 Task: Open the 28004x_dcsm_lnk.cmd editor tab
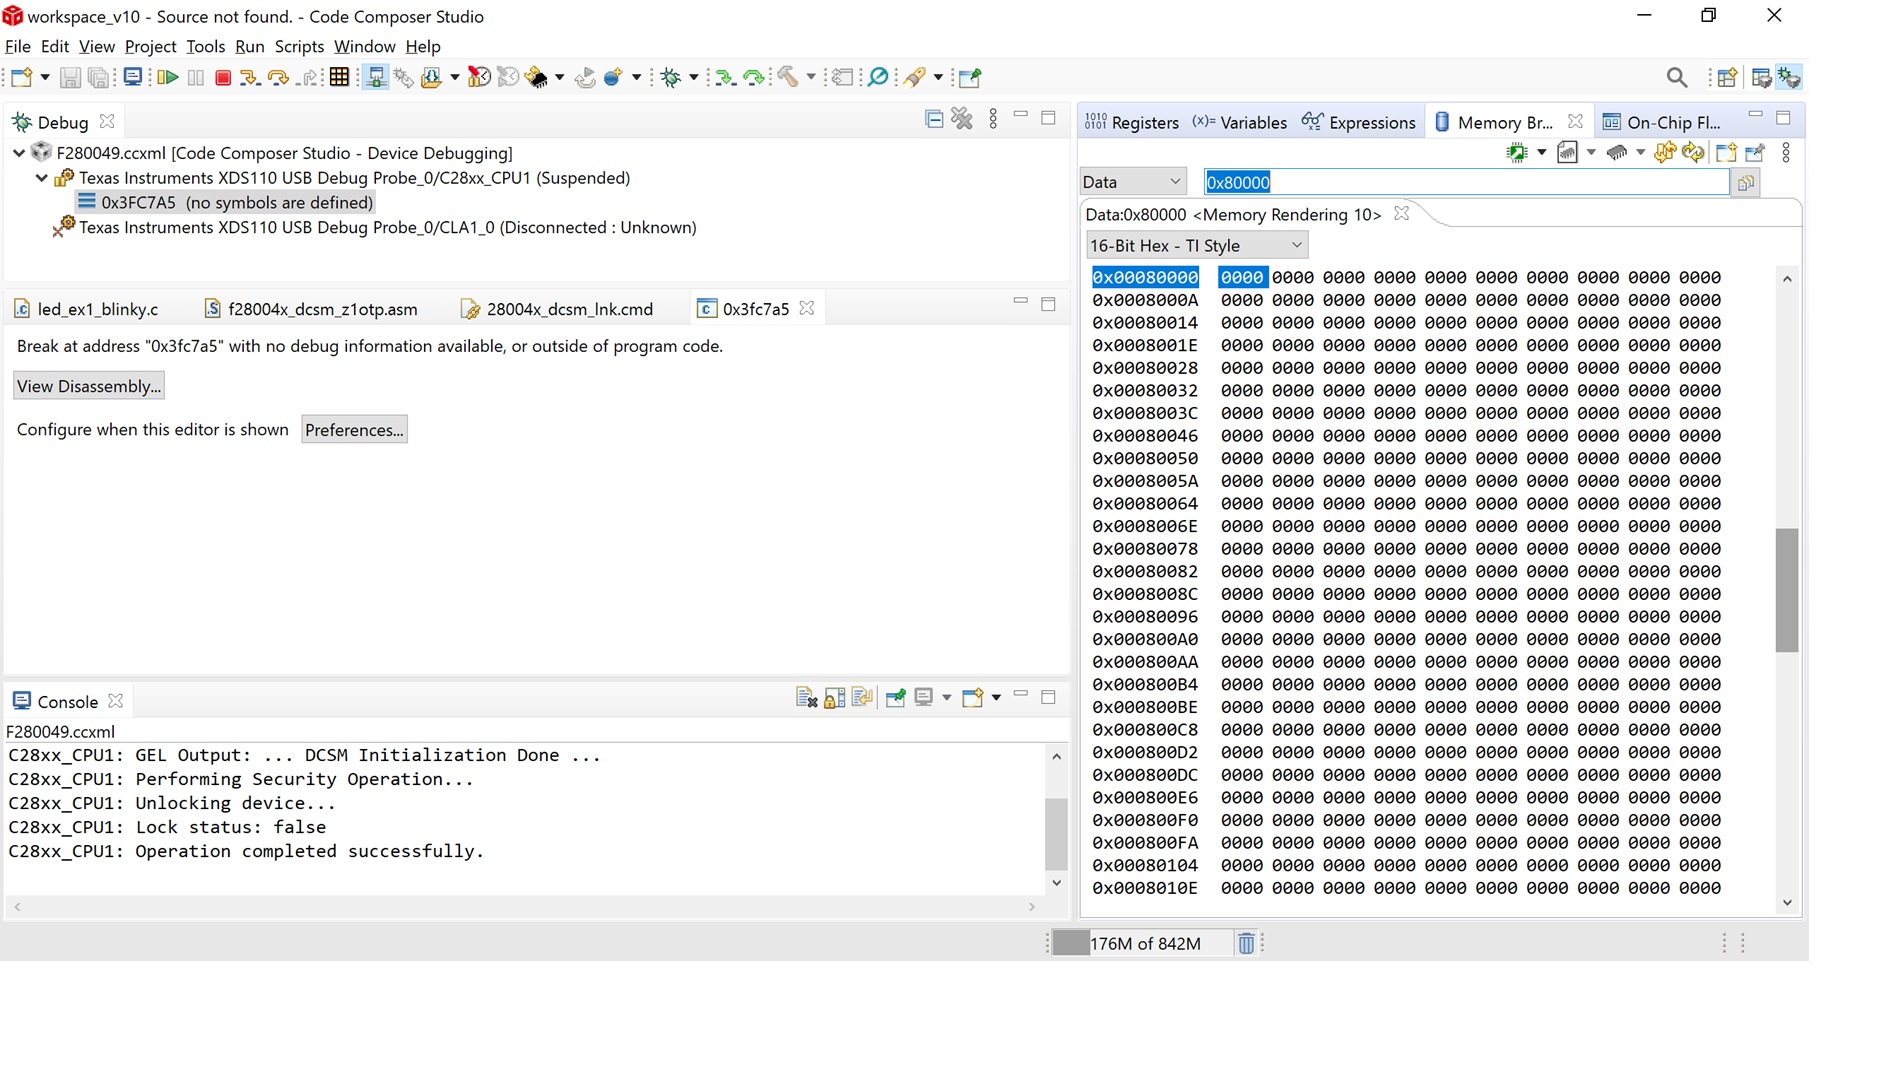tap(558, 309)
